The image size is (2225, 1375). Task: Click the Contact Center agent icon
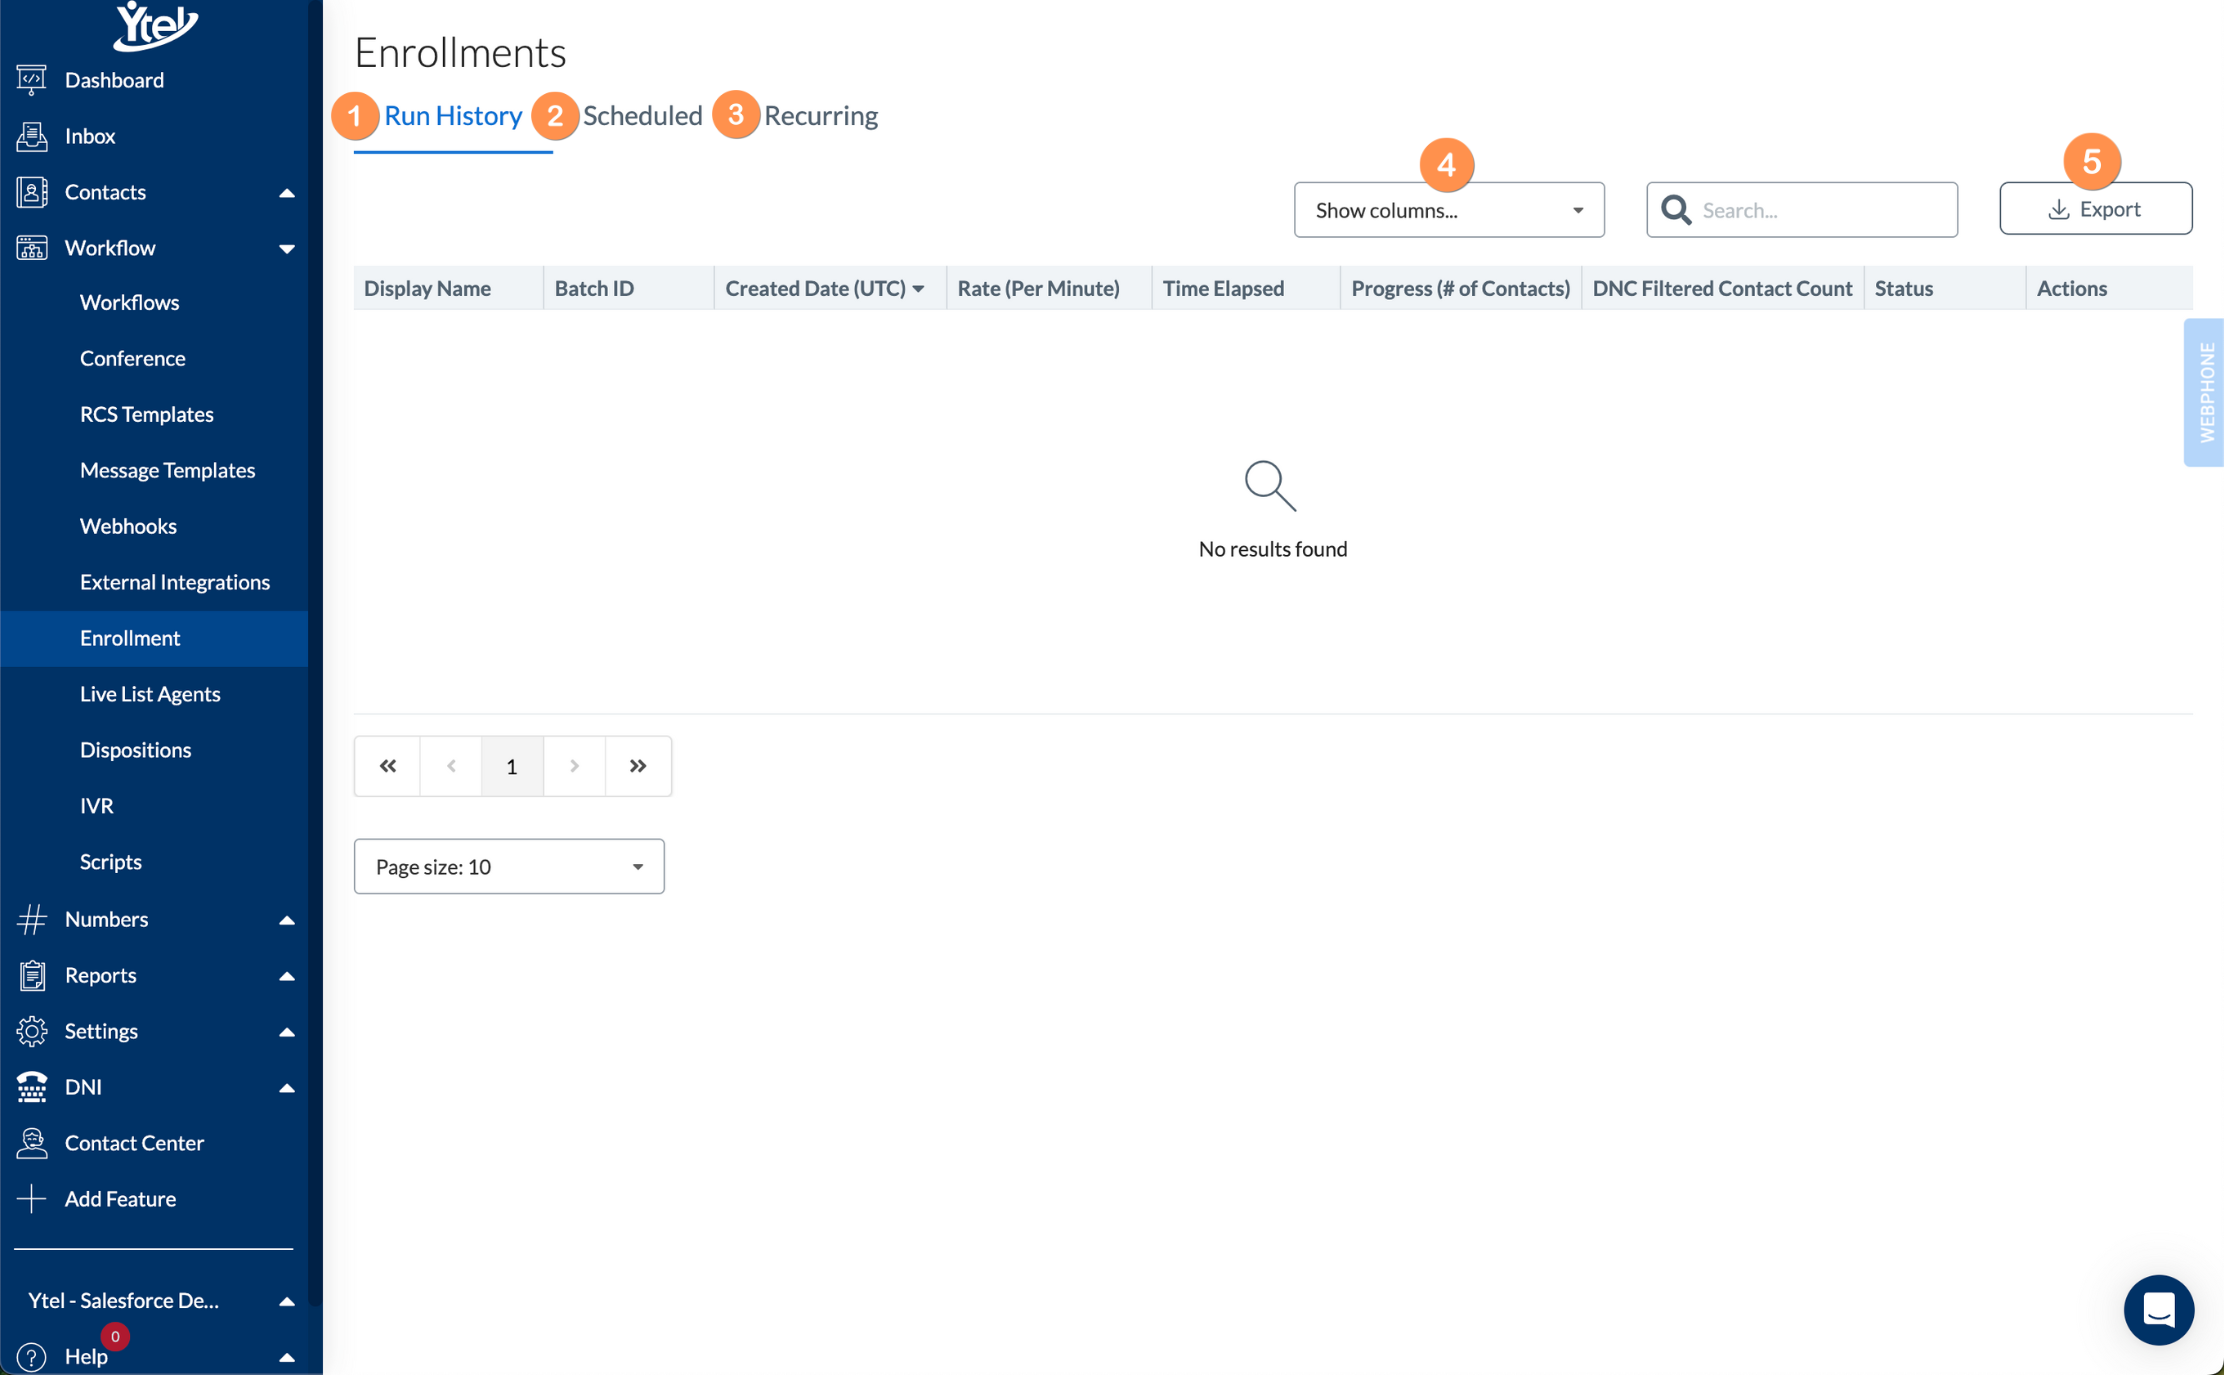pyautogui.click(x=31, y=1143)
